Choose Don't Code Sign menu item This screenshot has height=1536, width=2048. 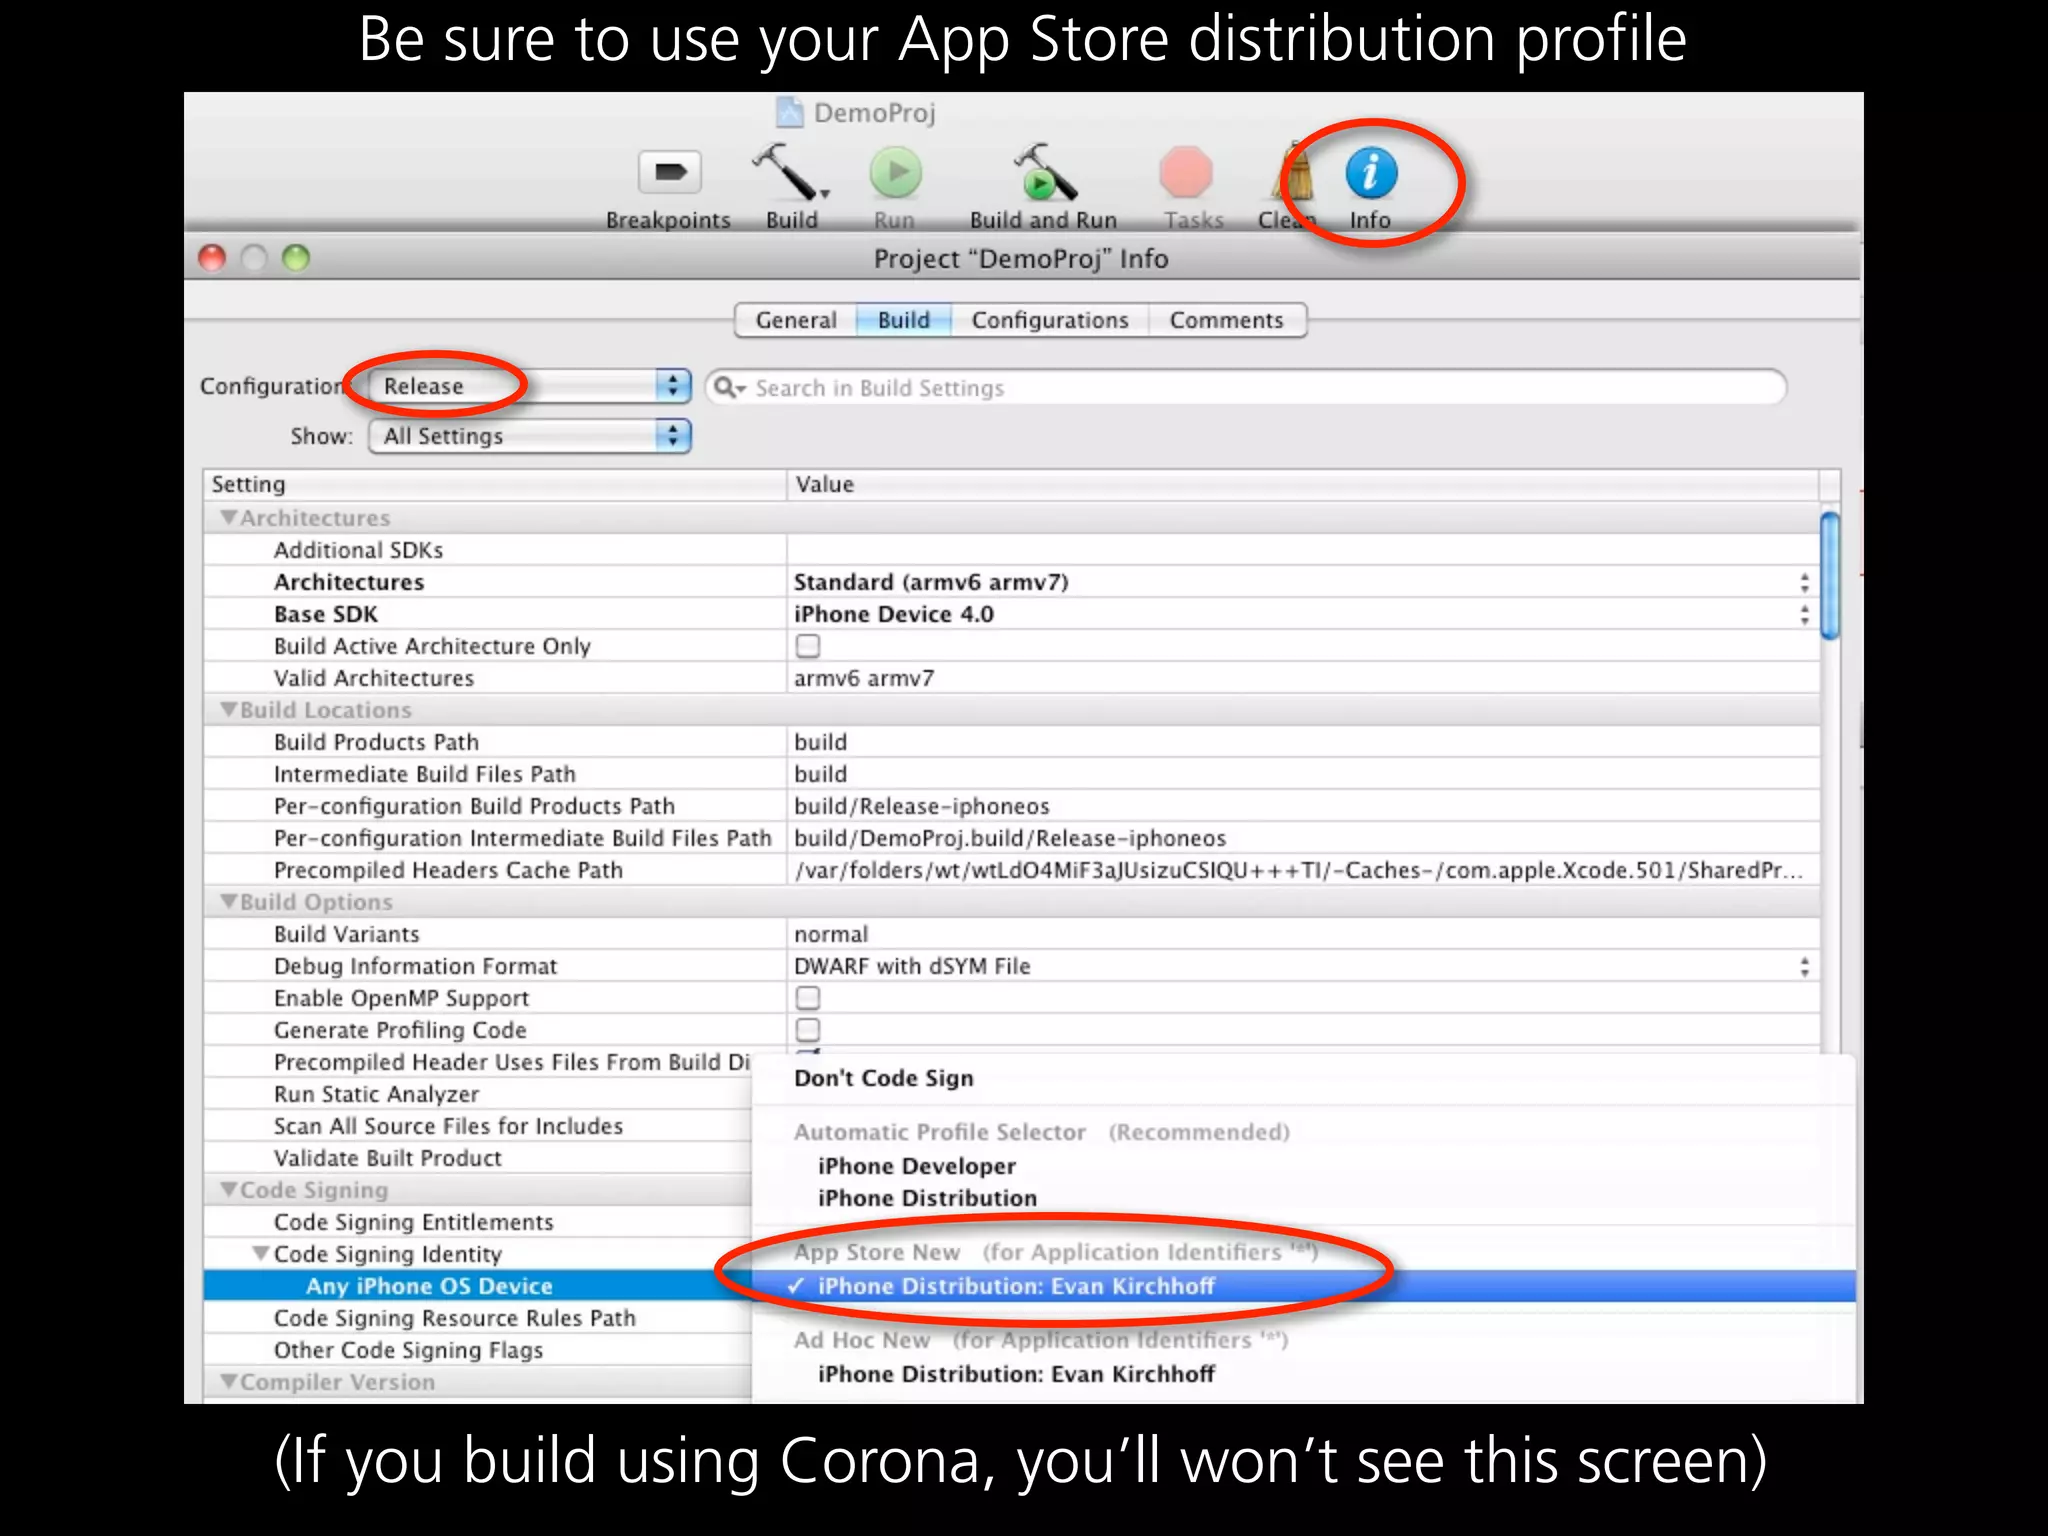[1304, 1078]
